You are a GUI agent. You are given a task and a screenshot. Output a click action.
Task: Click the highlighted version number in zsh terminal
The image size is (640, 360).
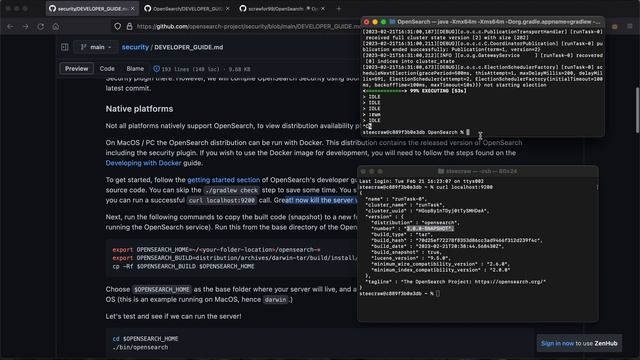tap(430, 229)
